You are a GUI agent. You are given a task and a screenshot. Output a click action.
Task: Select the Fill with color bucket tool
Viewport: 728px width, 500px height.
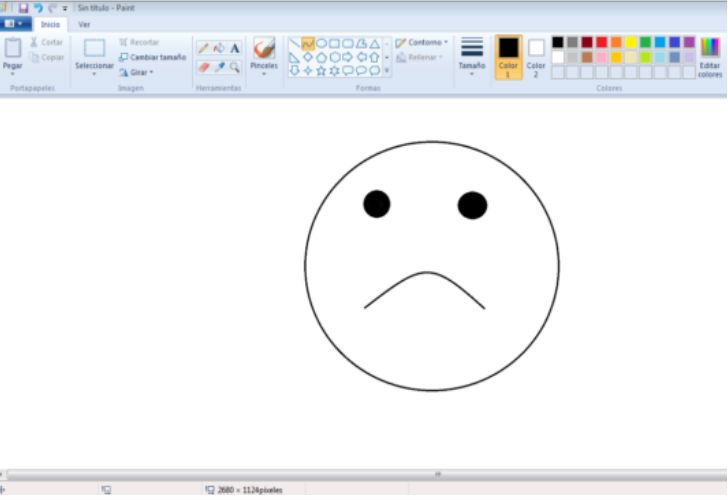tap(219, 48)
